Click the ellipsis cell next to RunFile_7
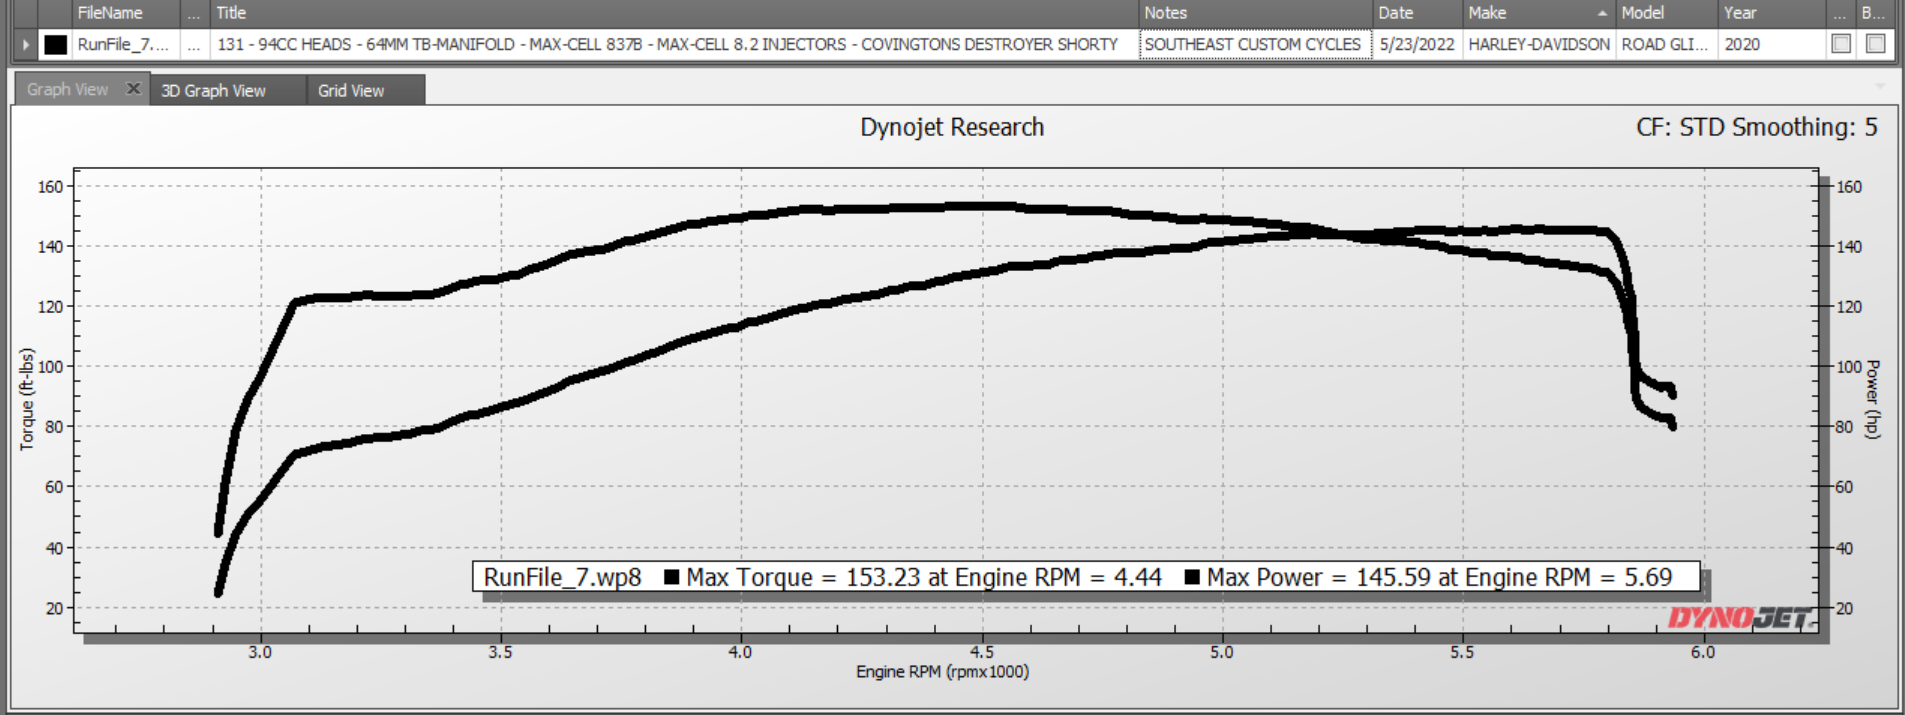The height and width of the screenshot is (715, 1905). [x=195, y=44]
